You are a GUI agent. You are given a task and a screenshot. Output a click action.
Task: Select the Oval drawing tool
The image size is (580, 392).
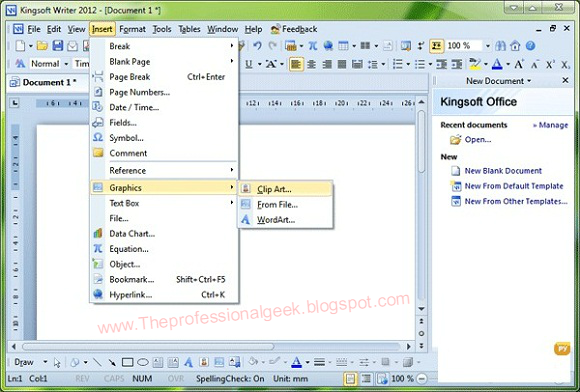tap(143, 362)
